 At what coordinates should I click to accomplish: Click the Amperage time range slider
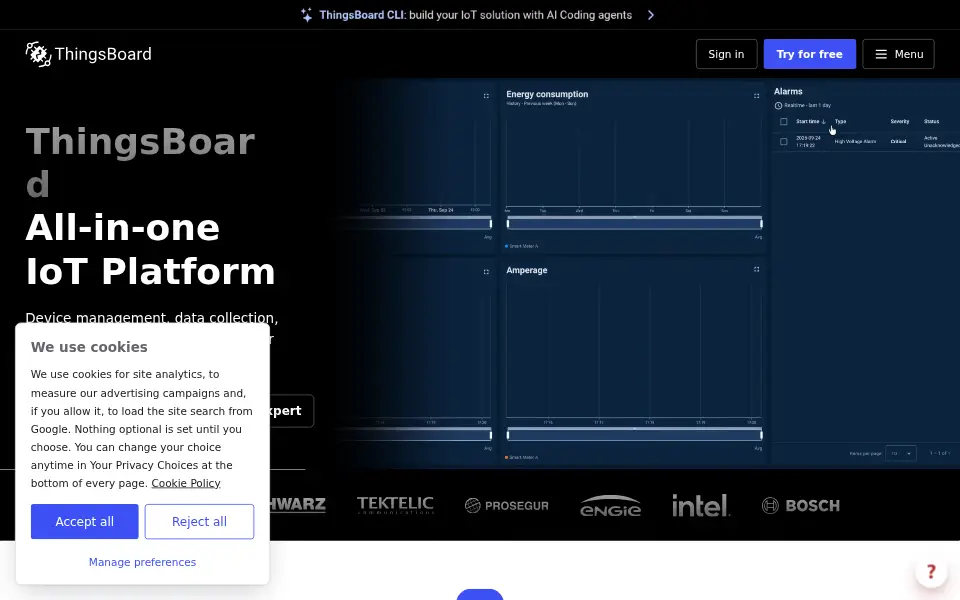634,435
